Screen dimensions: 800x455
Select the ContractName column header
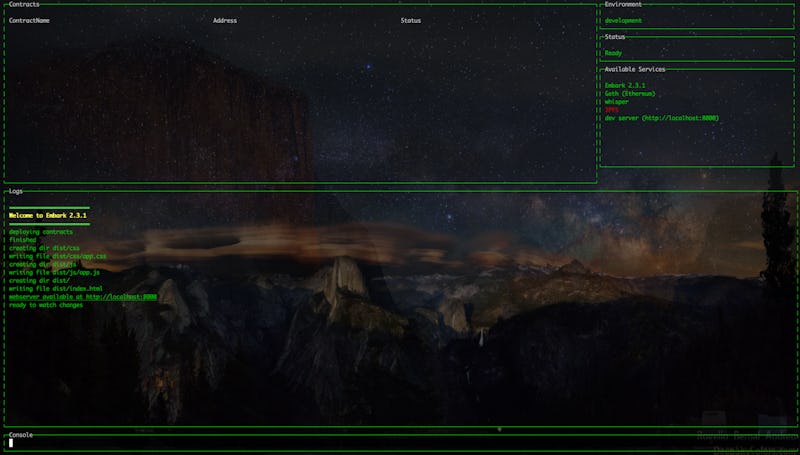point(29,21)
